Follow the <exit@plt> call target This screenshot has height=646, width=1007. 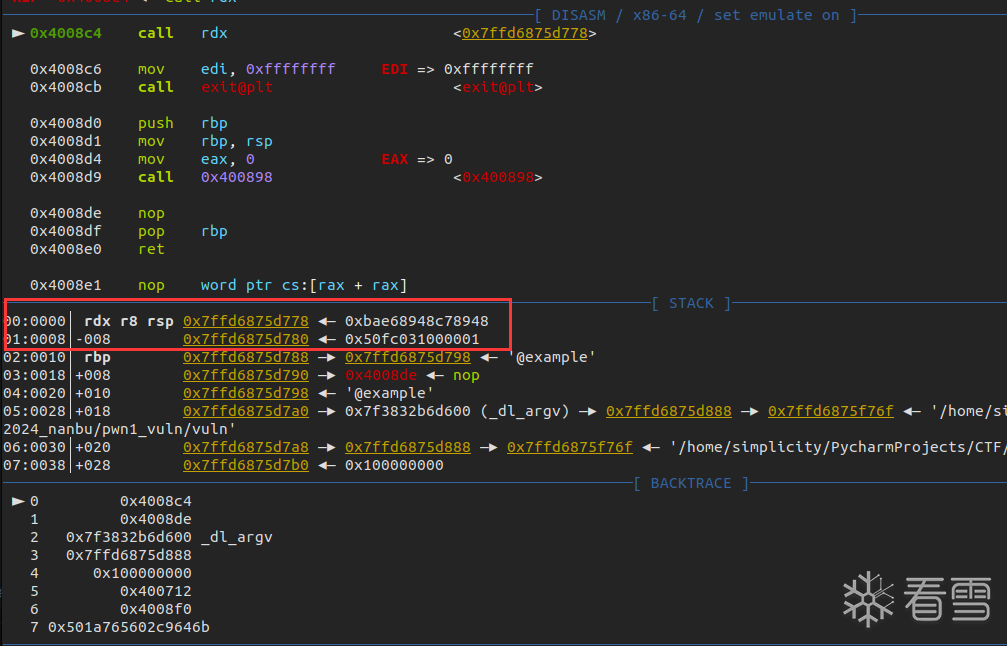click(498, 87)
